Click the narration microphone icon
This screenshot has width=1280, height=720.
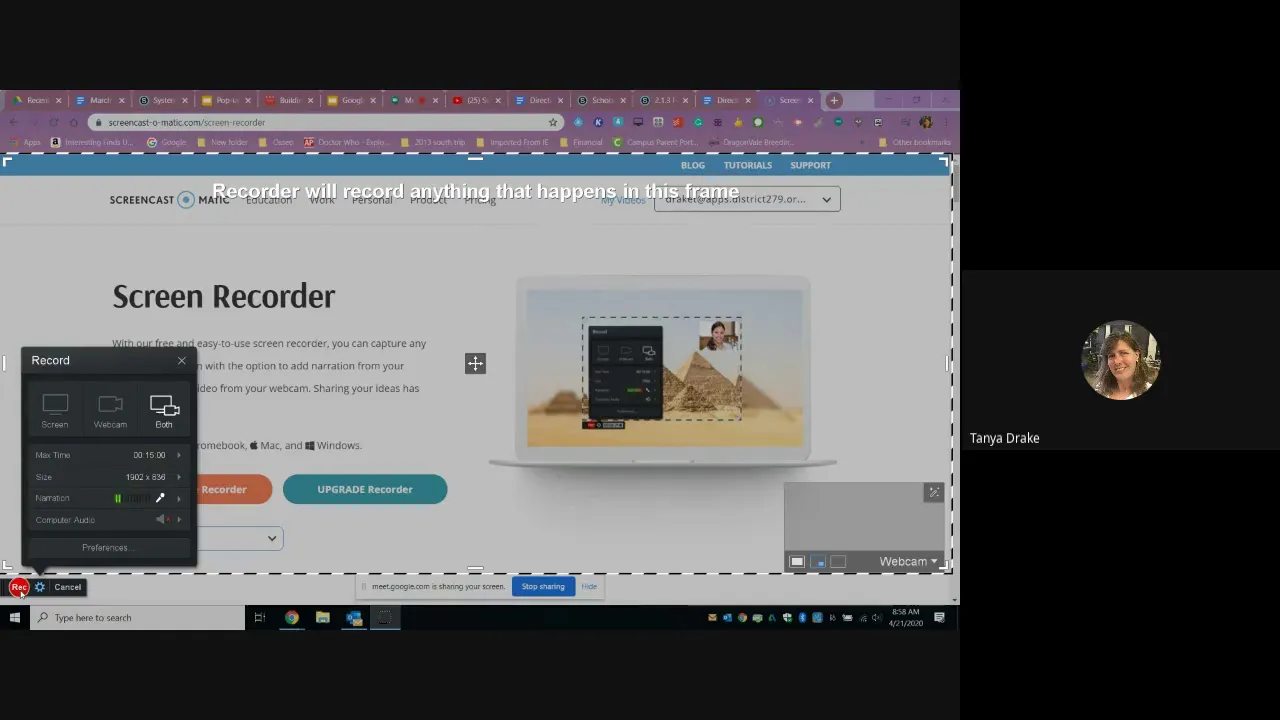click(160, 498)
